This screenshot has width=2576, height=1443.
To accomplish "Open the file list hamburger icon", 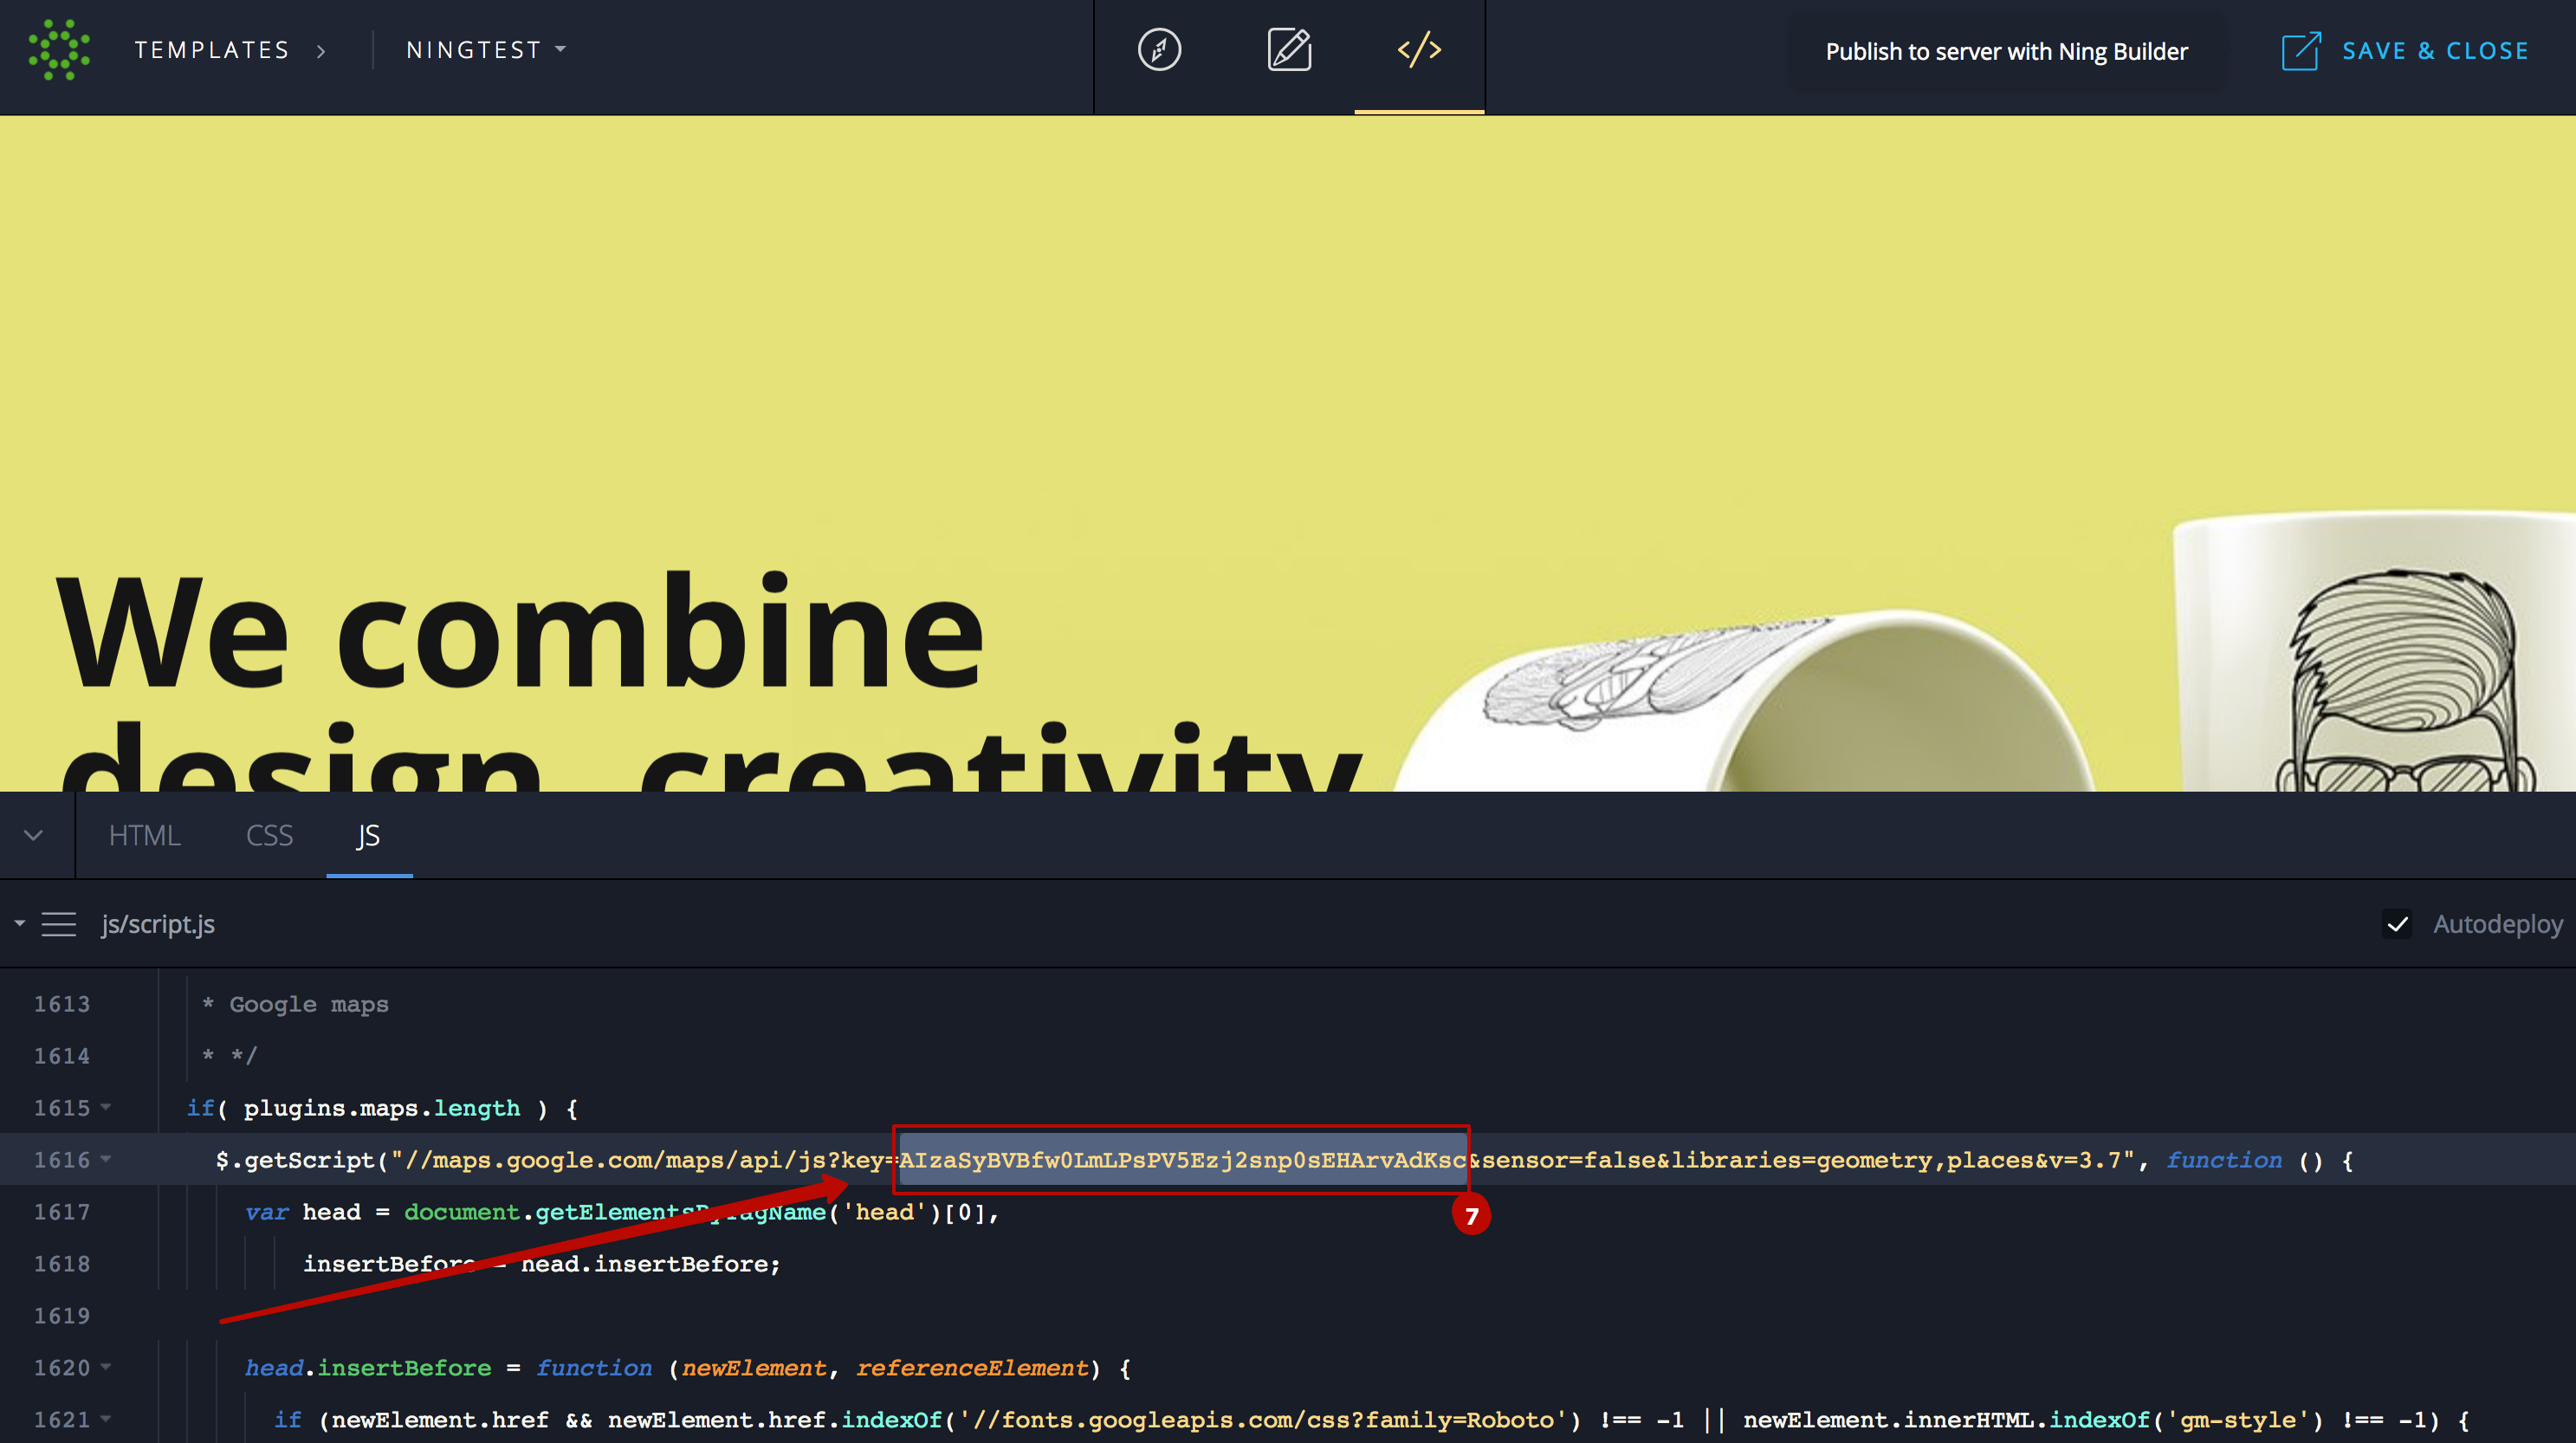I will click(59, 925).
